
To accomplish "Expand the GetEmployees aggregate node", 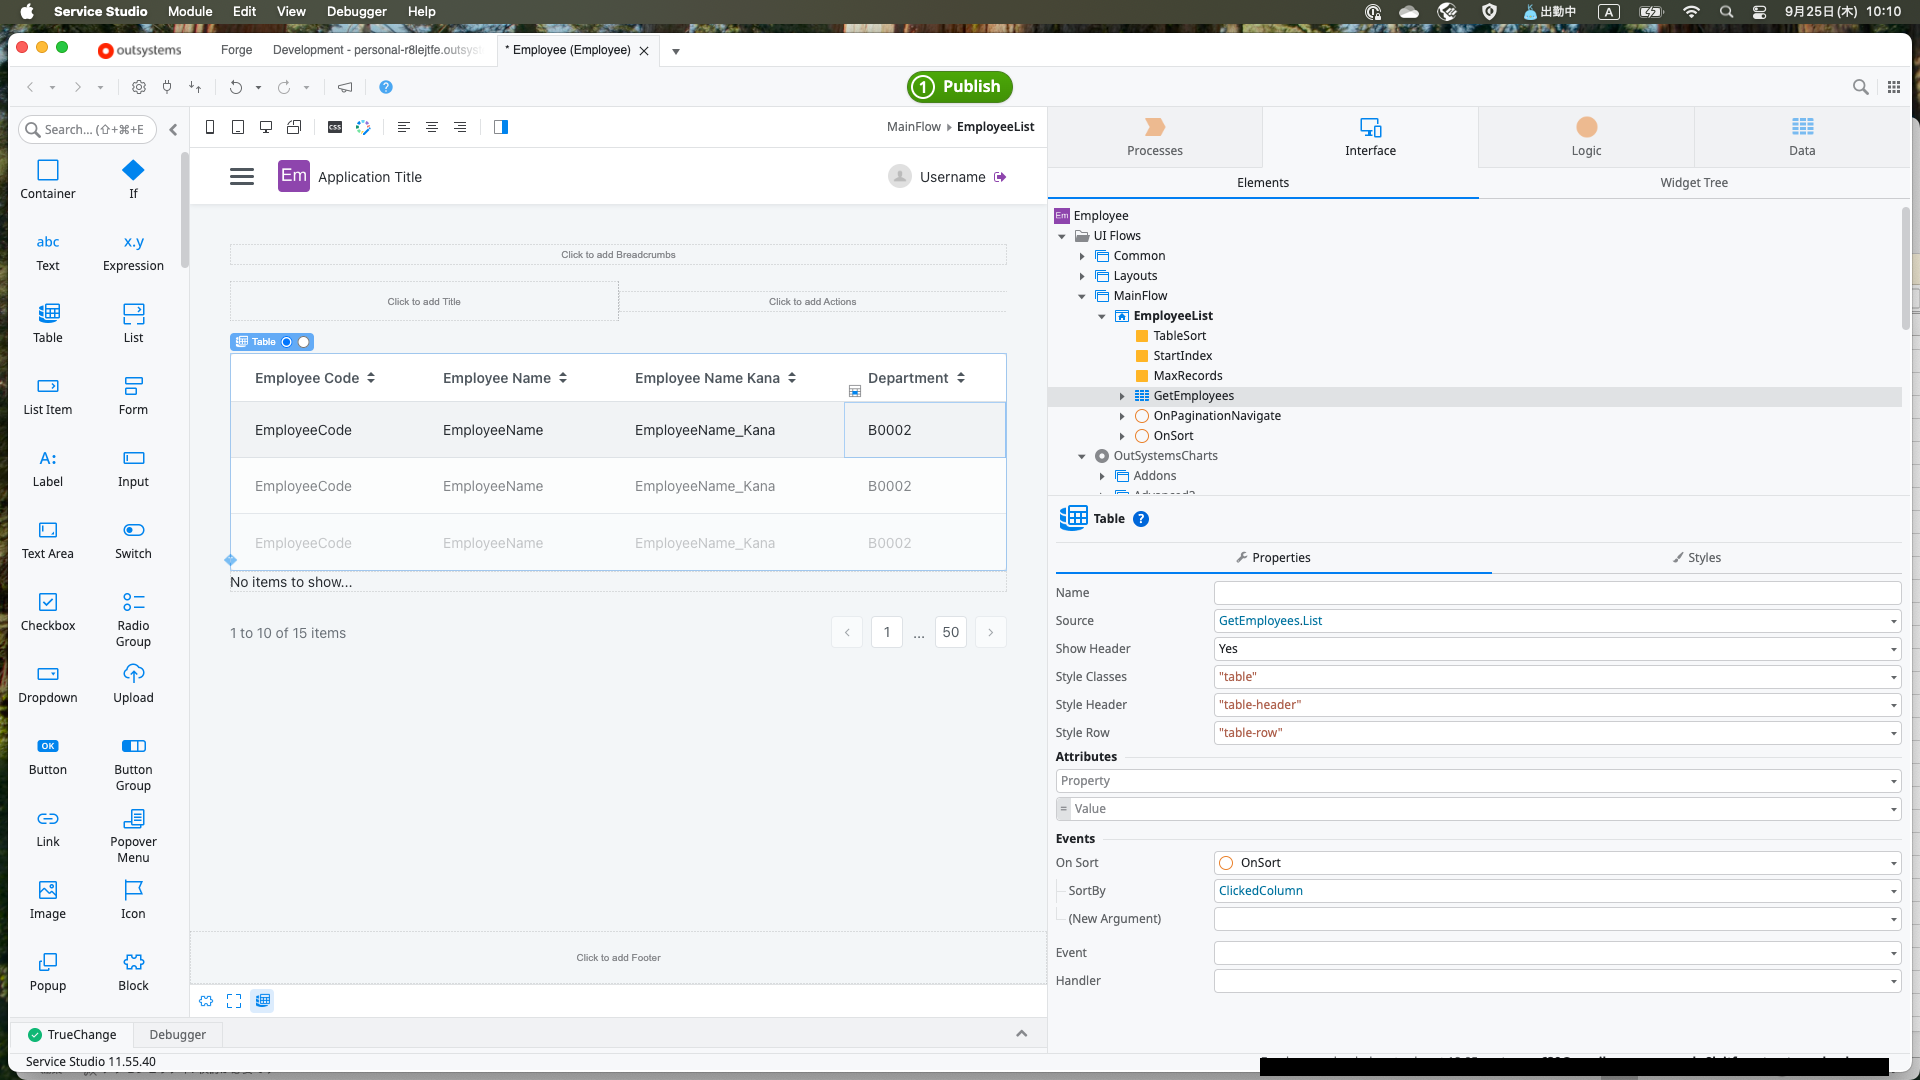I will pyautogui.click(x=1122, y=396).
